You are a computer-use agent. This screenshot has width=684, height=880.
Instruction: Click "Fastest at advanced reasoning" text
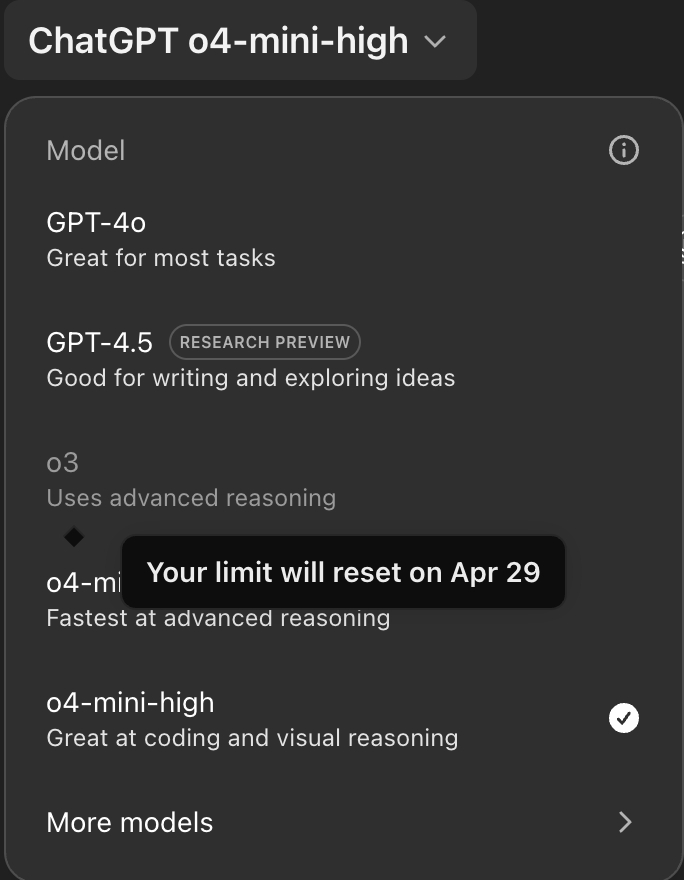(218, 618)
